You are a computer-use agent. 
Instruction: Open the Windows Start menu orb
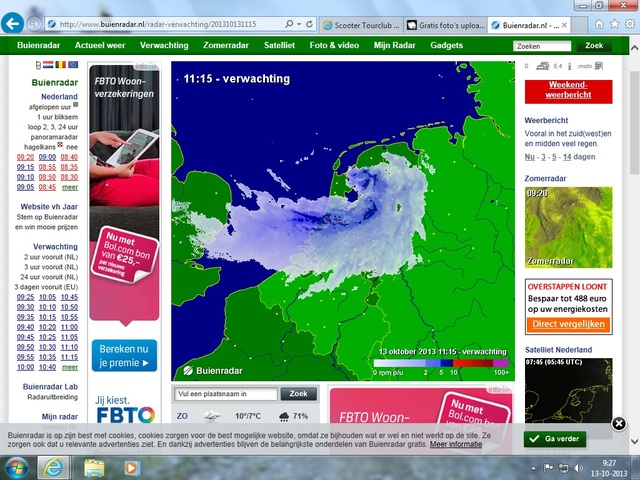[17, 467]
